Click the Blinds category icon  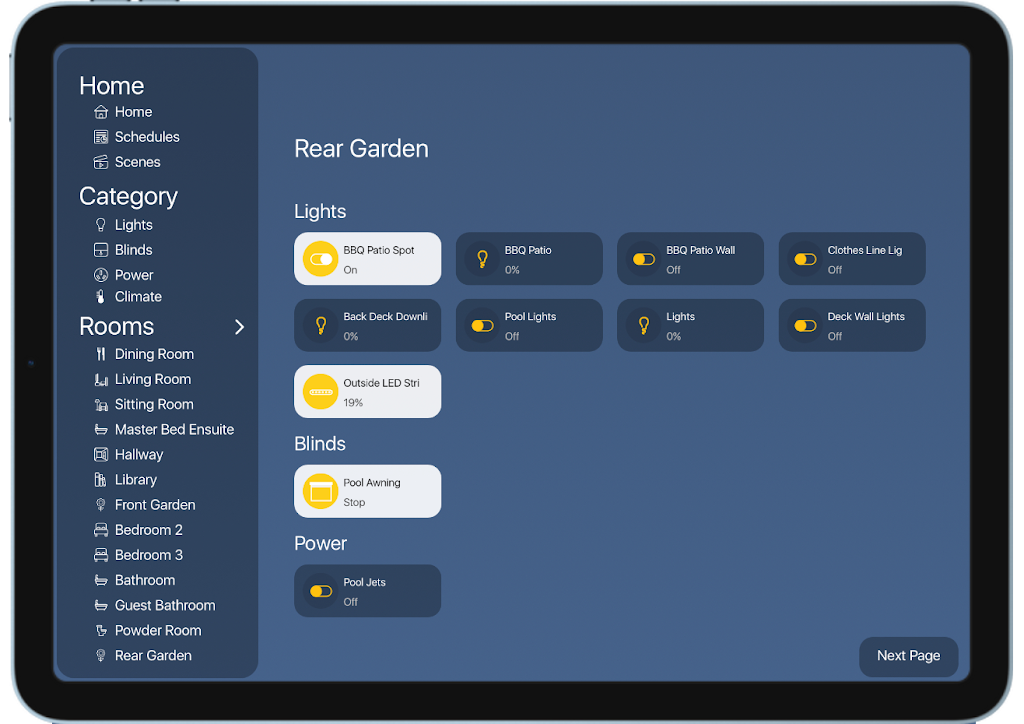click(x=101, y=250)
